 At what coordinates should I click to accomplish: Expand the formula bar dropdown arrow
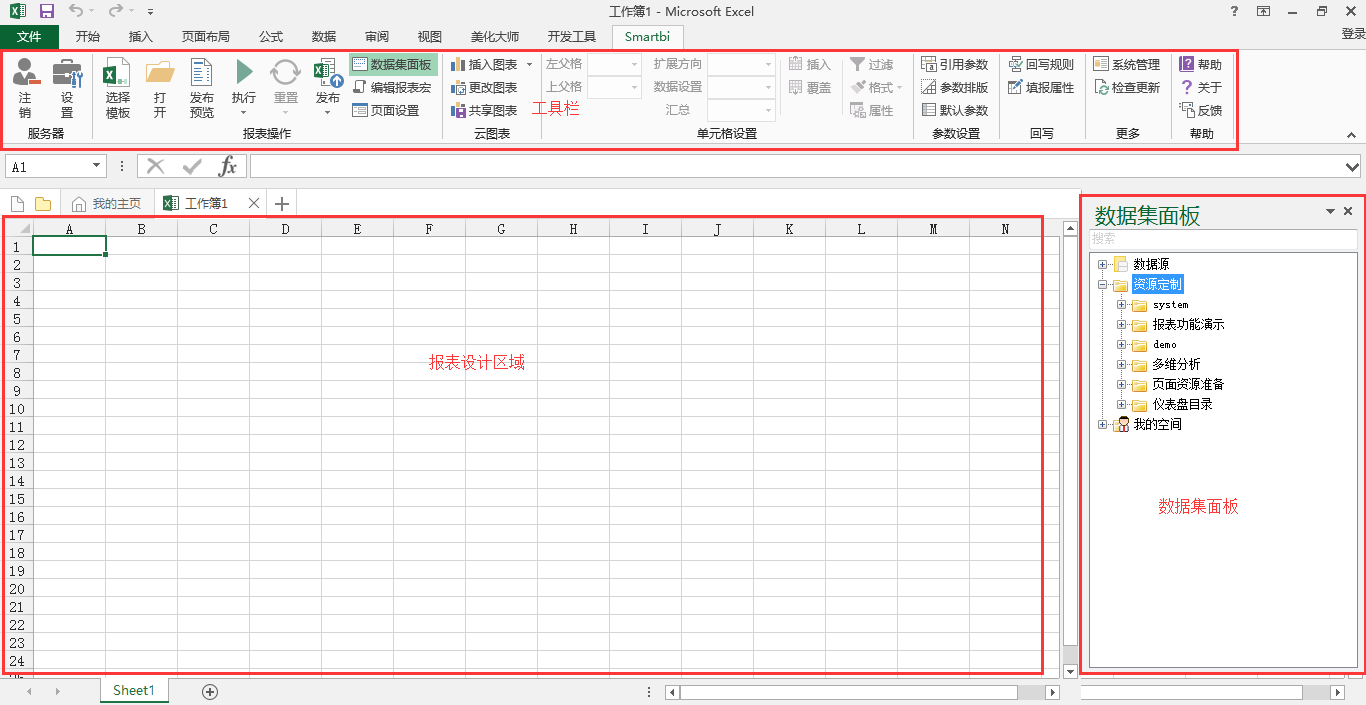coord(1353,166)
